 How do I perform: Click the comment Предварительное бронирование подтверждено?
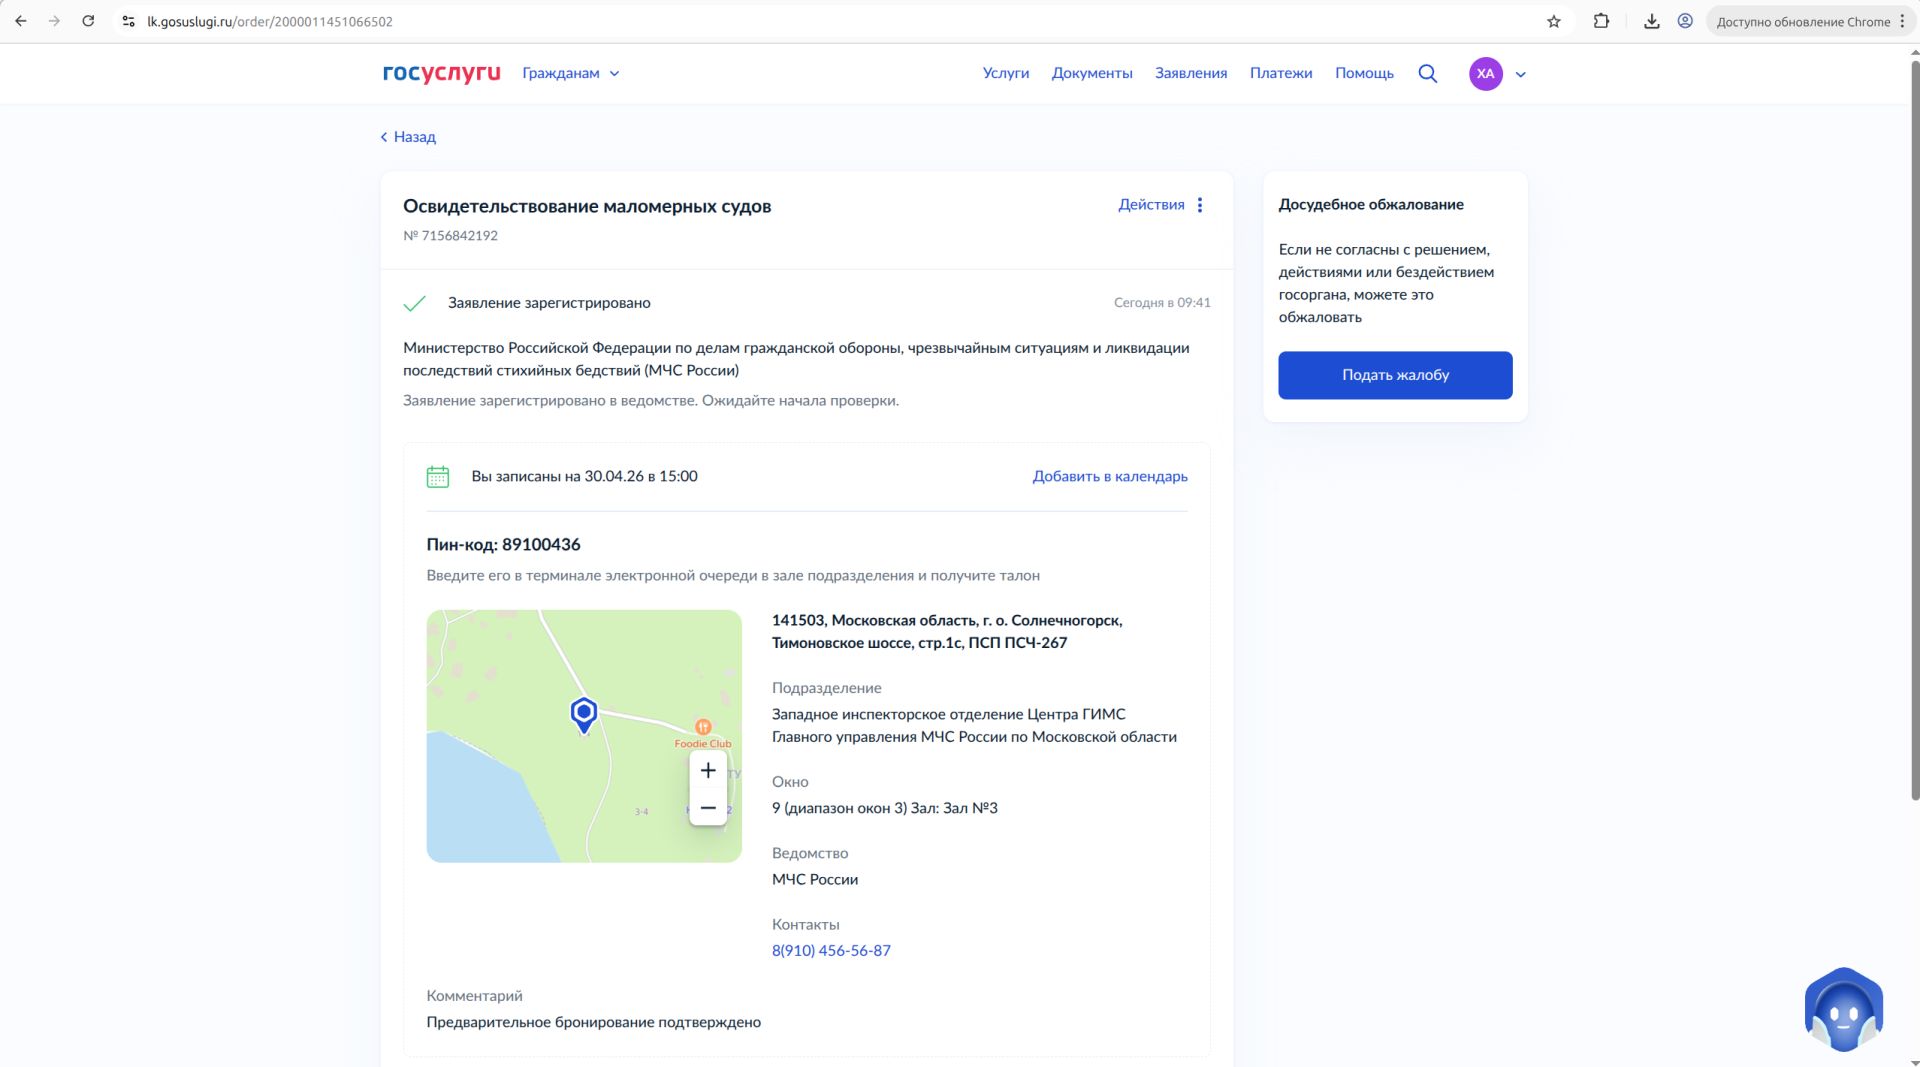point(594,1022)
